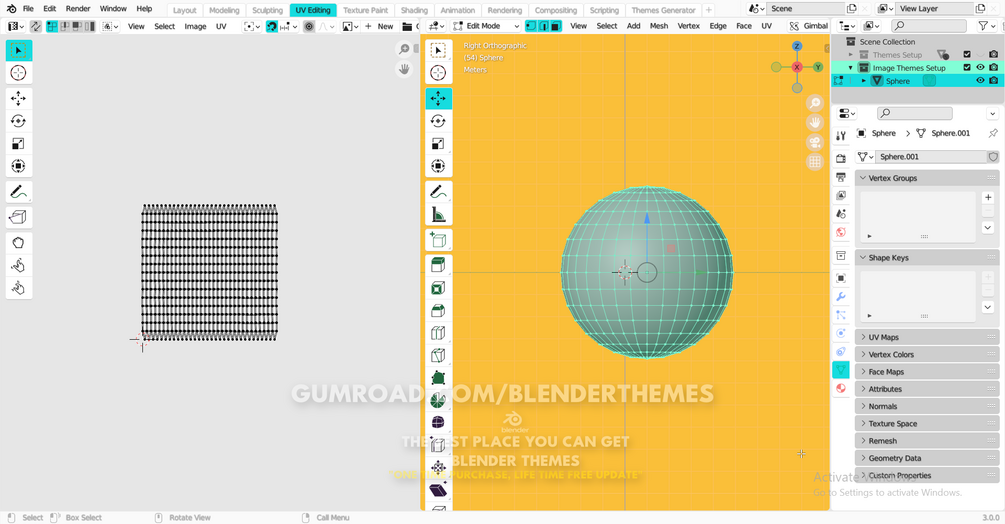
Task: Choose the UV editor Rotate tool
Action: click(x=19, y=121)
